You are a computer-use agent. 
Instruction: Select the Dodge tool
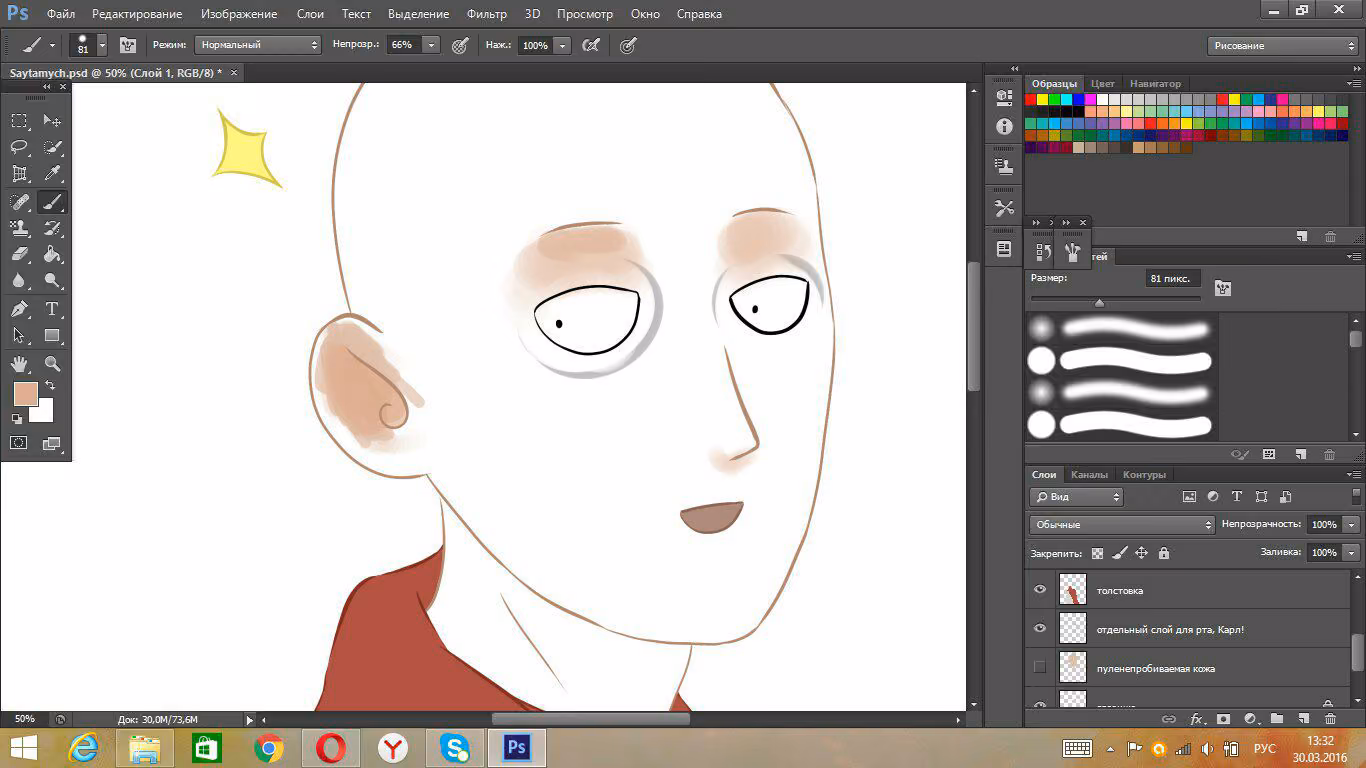pyautogui.click(x=52, y=282)
